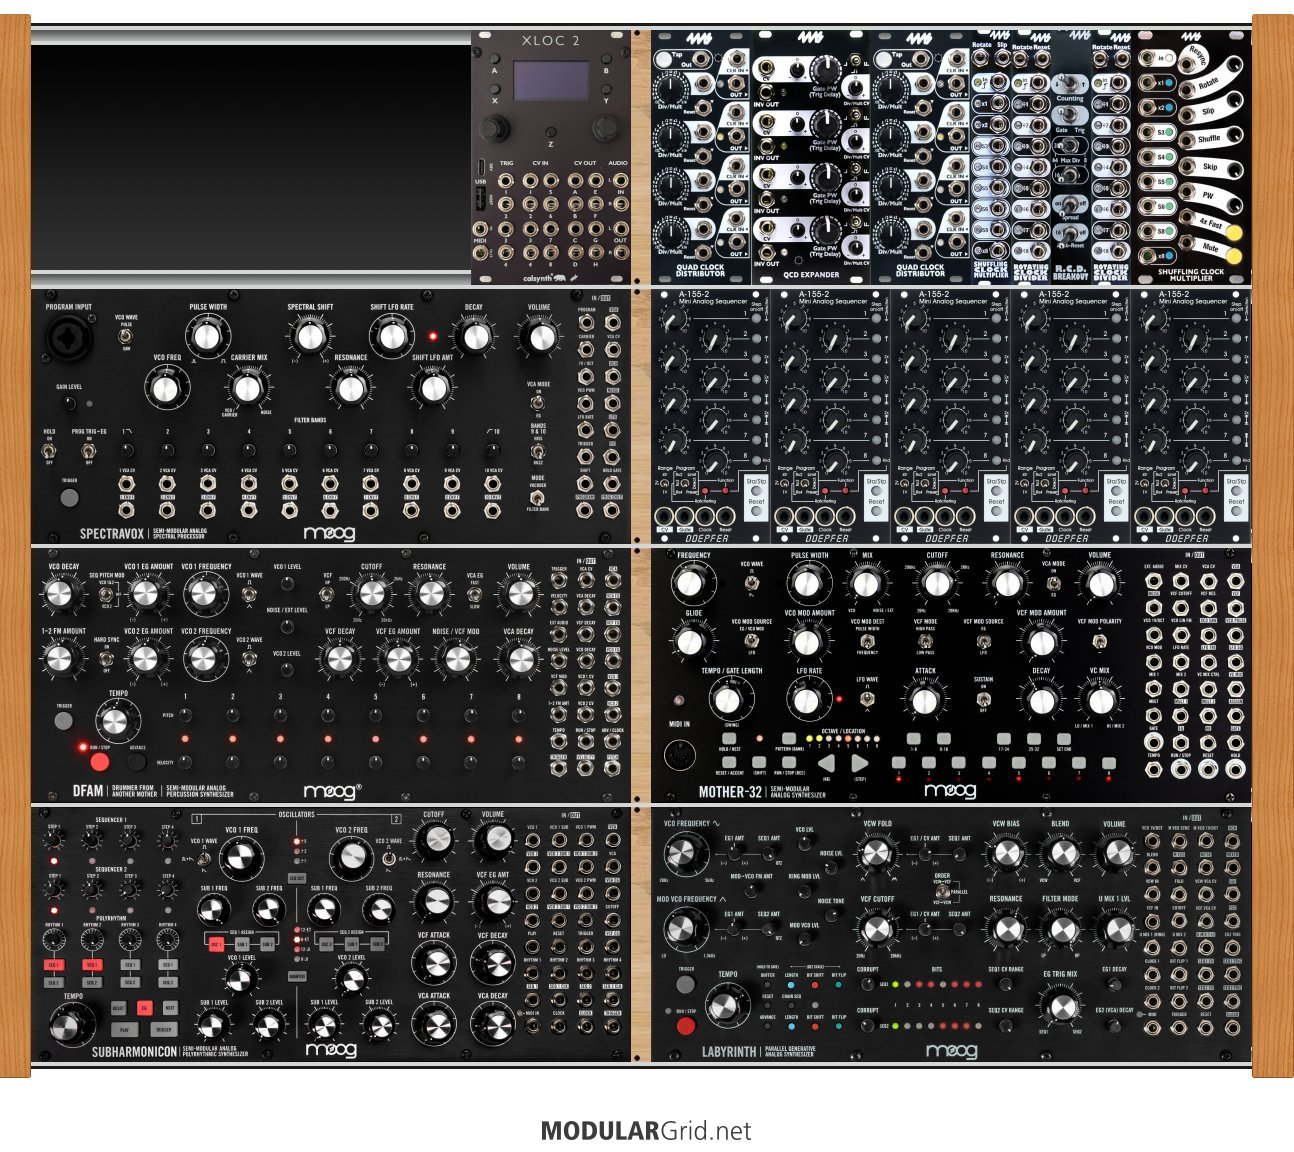Click the DFAM Trigger button
The width and height of the screenshot is (1294, 1152).
63,719
